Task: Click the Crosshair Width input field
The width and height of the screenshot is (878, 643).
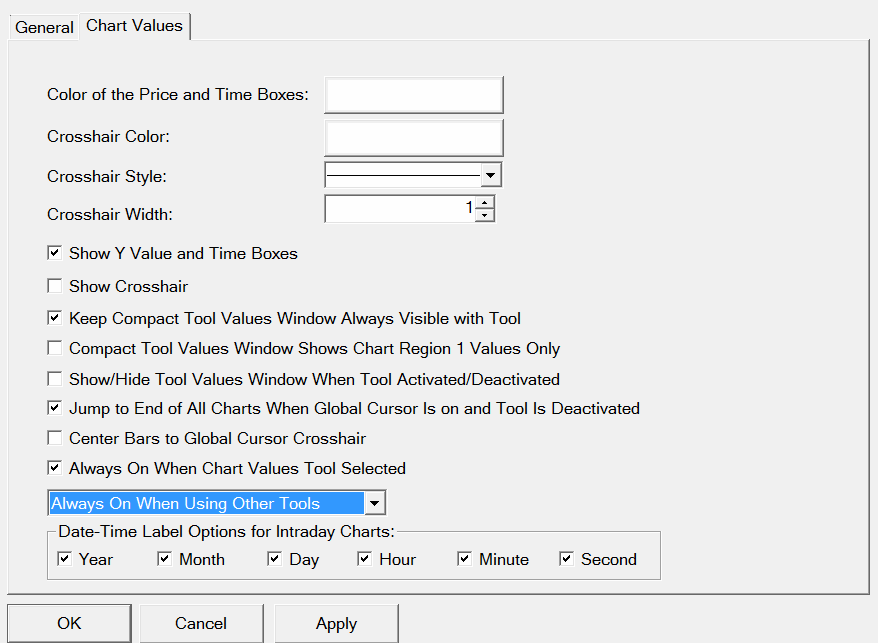Action: click(400, 209)
